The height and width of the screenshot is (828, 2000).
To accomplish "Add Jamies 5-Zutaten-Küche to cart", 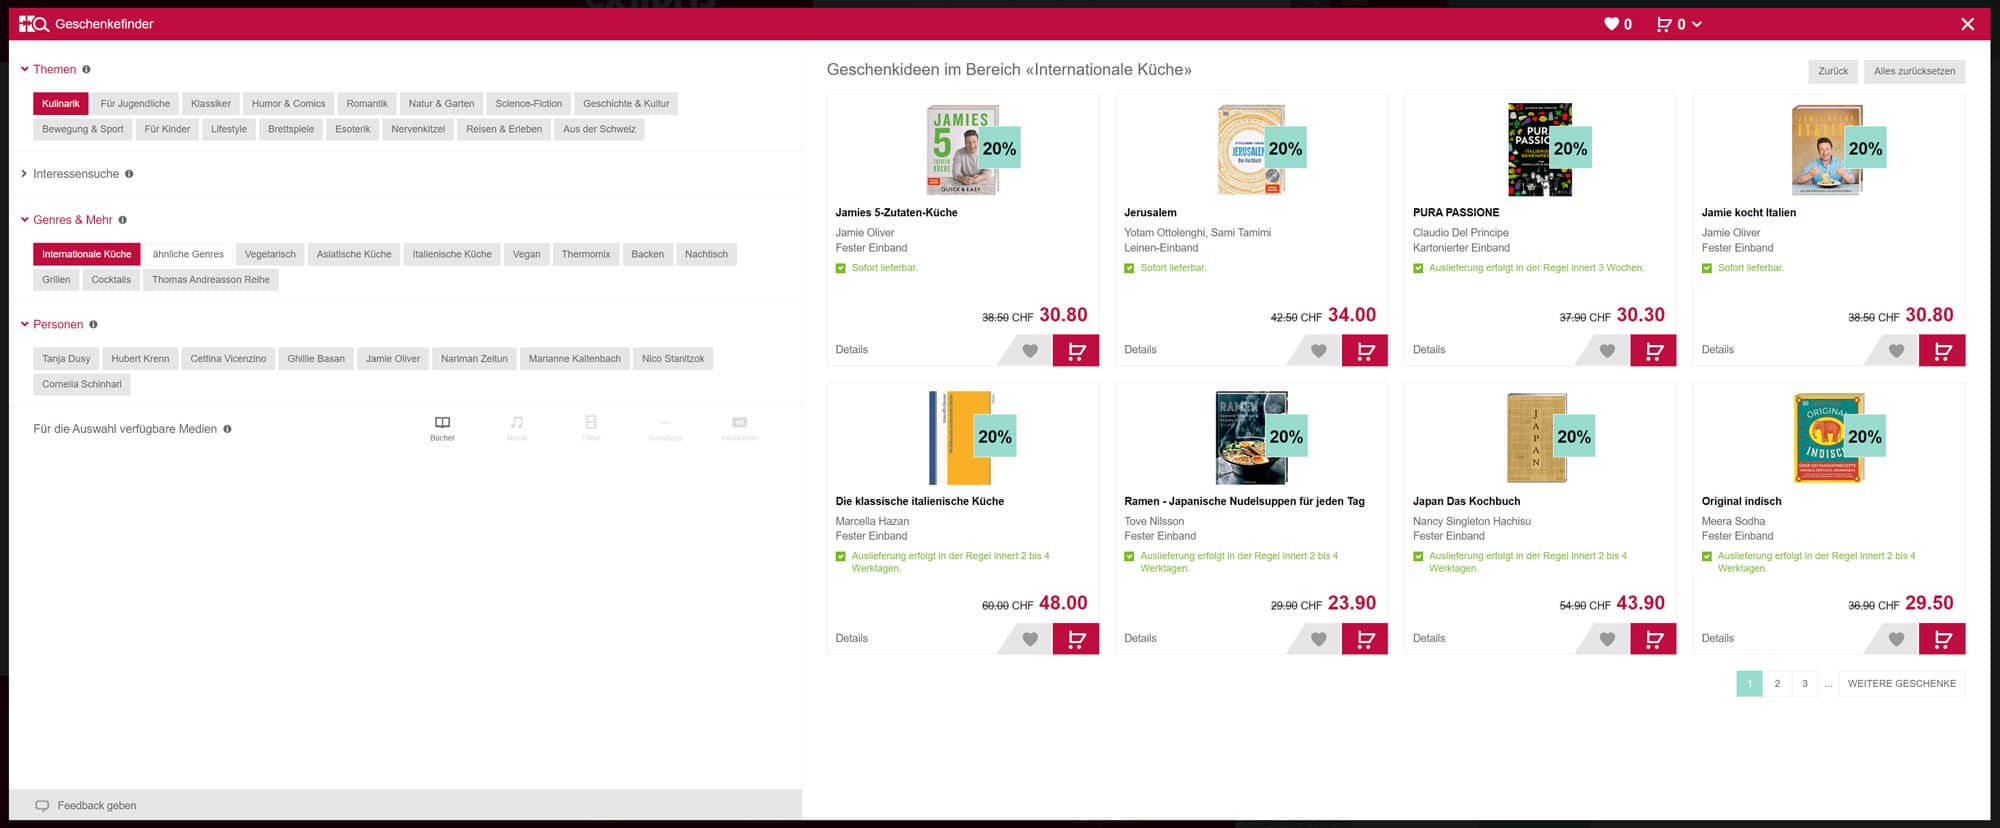I will 1076,351.
